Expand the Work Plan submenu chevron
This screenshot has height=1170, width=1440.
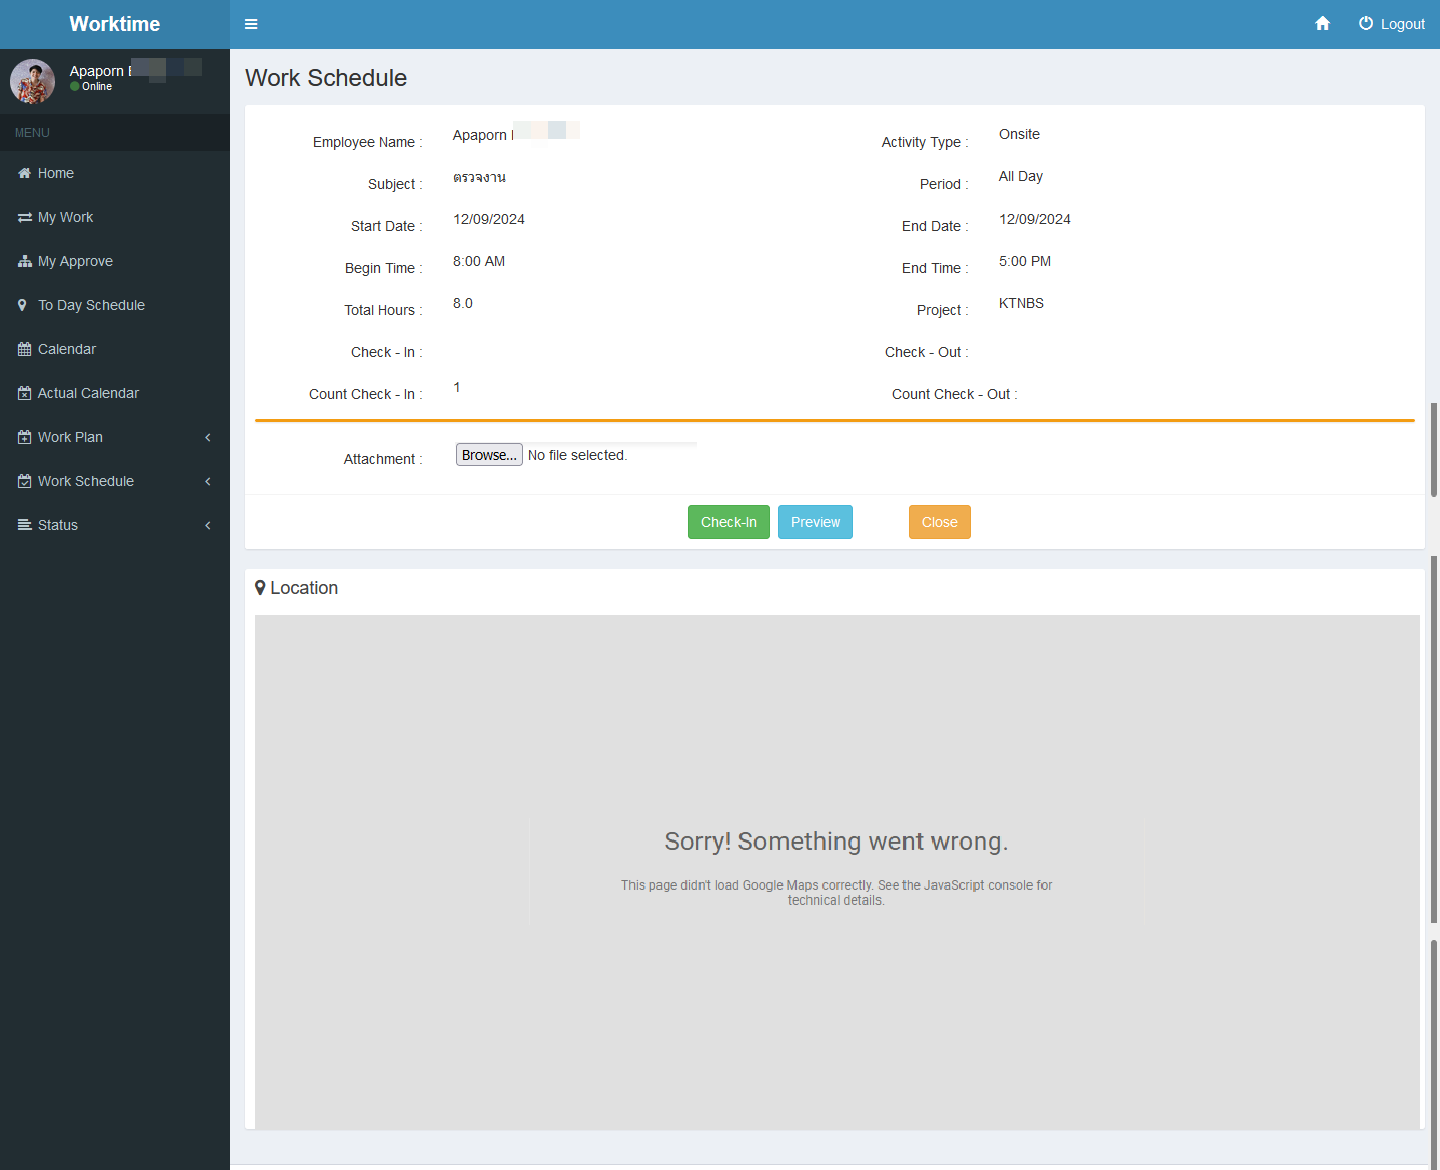tap(208, 437)
